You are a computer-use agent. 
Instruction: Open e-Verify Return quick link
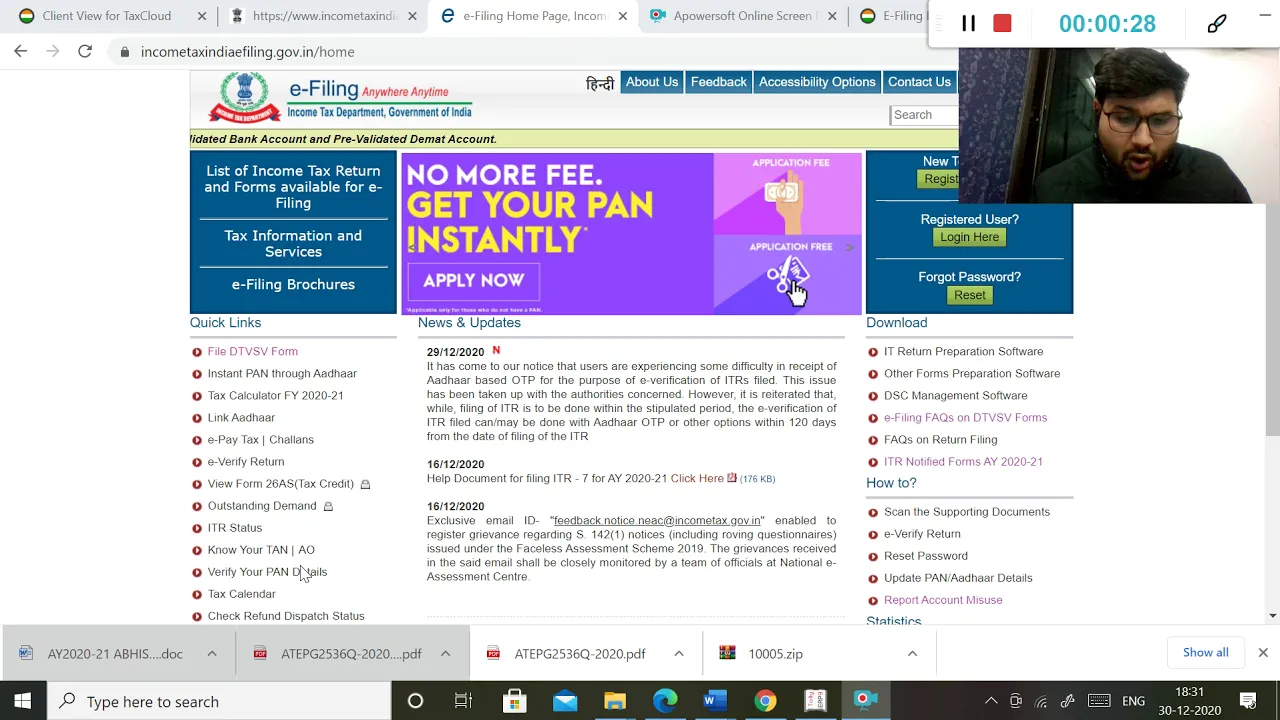[x=246, y=461]
